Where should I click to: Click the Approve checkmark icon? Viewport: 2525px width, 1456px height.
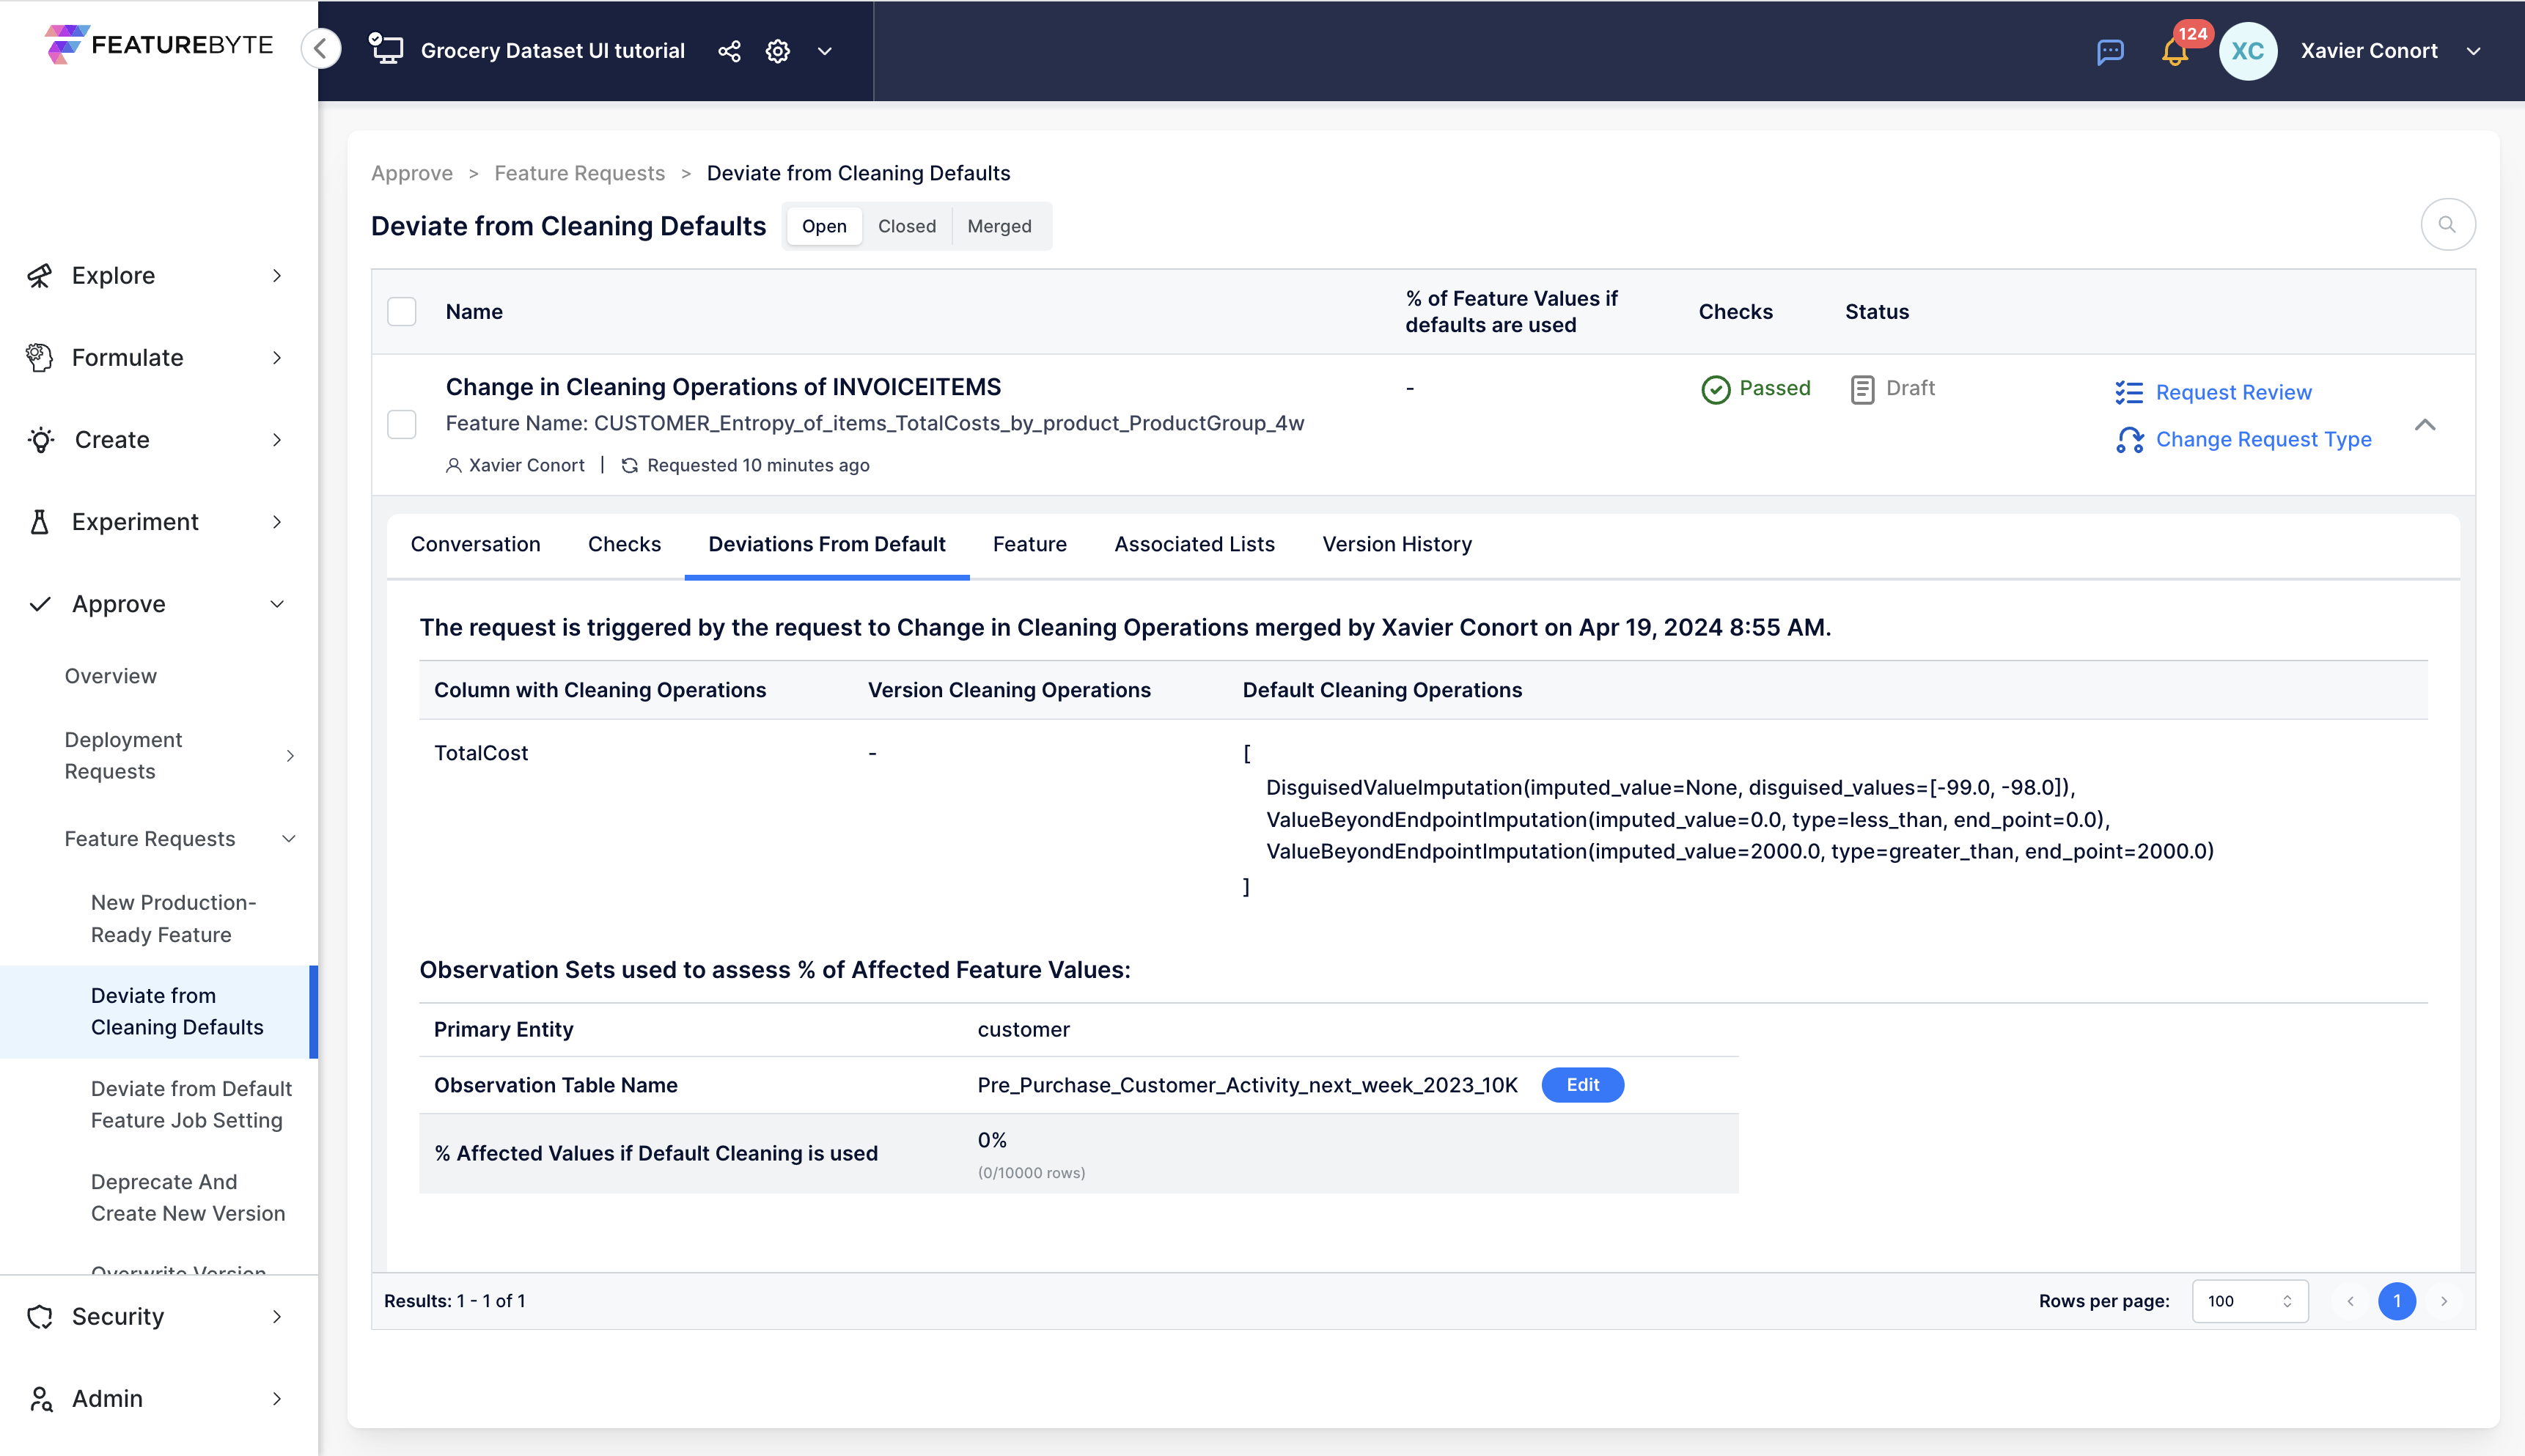[40, 604]
